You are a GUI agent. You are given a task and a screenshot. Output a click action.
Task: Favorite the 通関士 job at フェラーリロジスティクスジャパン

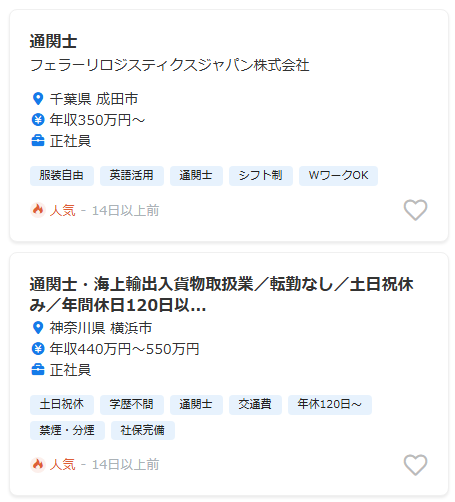point(415,210)
